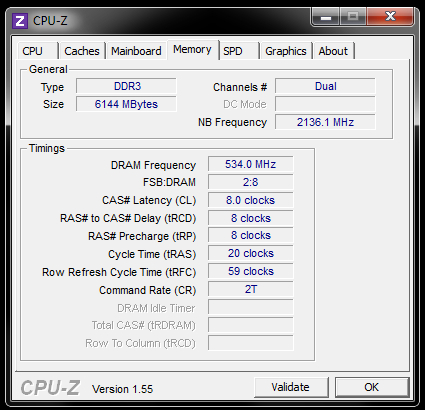
Task: Click the RAS# Precharge value 8 clocks
Action: [251, 235]
